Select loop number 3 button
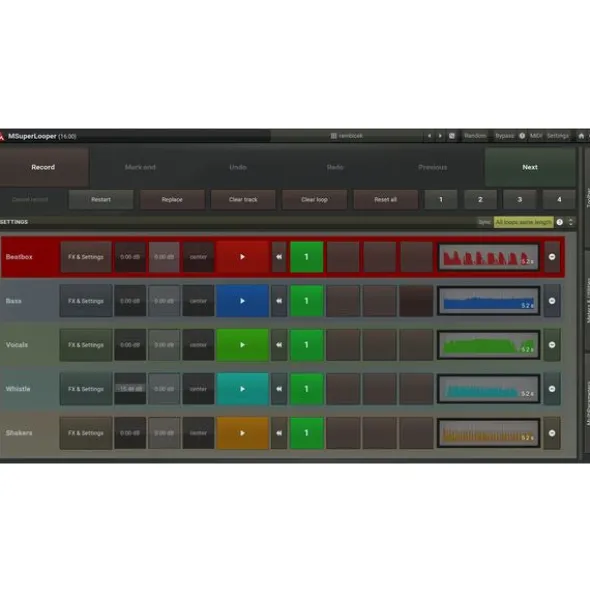 click(x=520, y=199)
